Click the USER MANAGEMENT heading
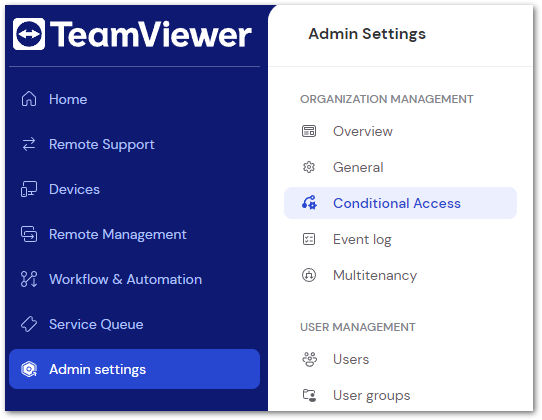The height and width of the screenshot is (420, 542). pyautogui.click(x=358, y=327)
